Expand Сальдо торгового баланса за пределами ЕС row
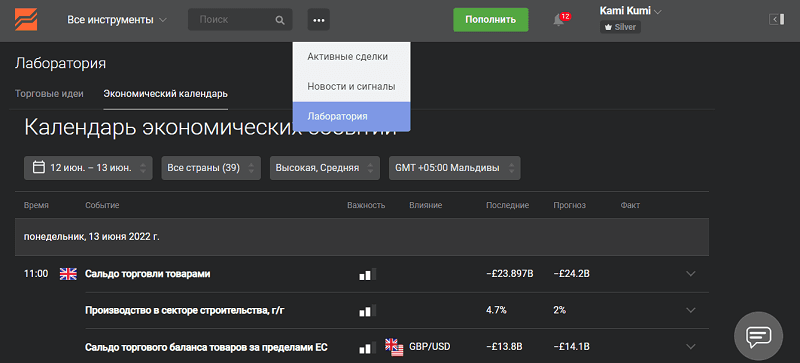Screen dimensions: 800x363 691,347
